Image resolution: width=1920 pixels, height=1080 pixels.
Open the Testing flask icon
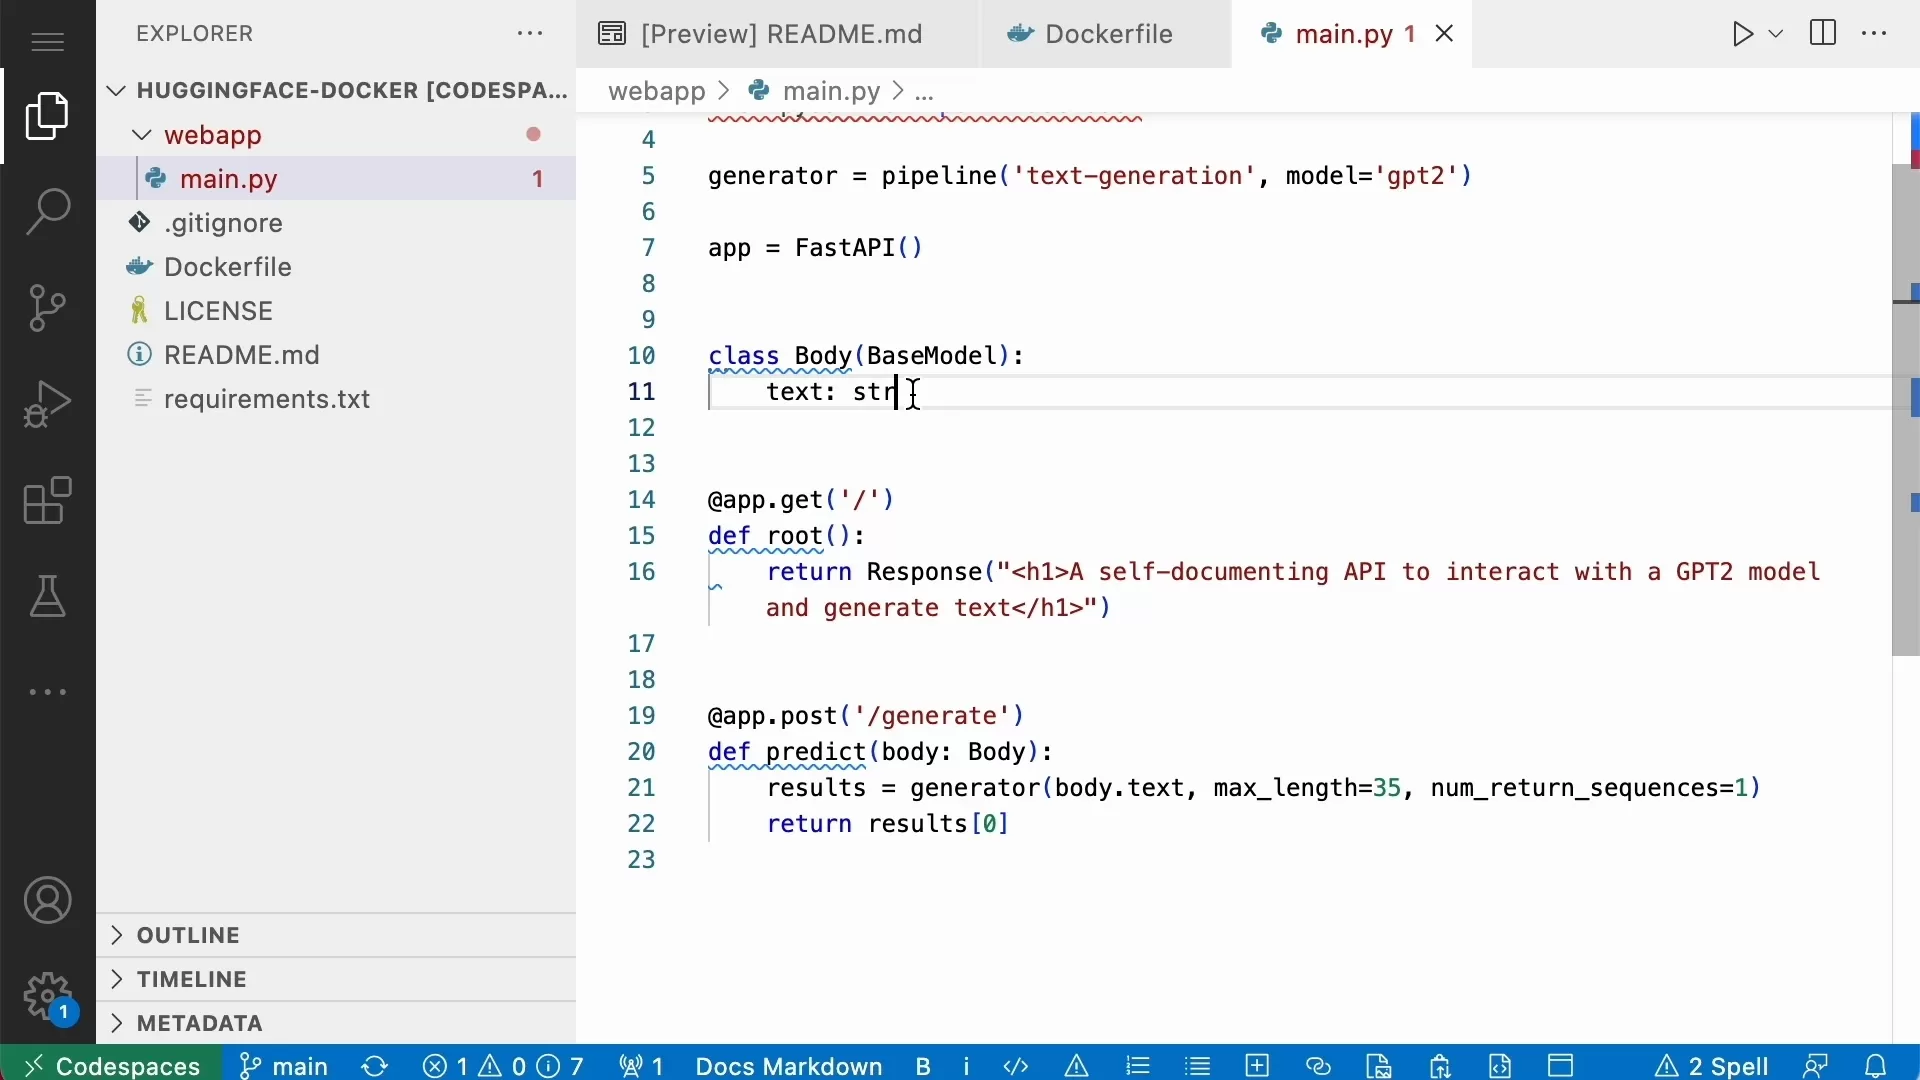pyautogui.click(x=47, y=597)
